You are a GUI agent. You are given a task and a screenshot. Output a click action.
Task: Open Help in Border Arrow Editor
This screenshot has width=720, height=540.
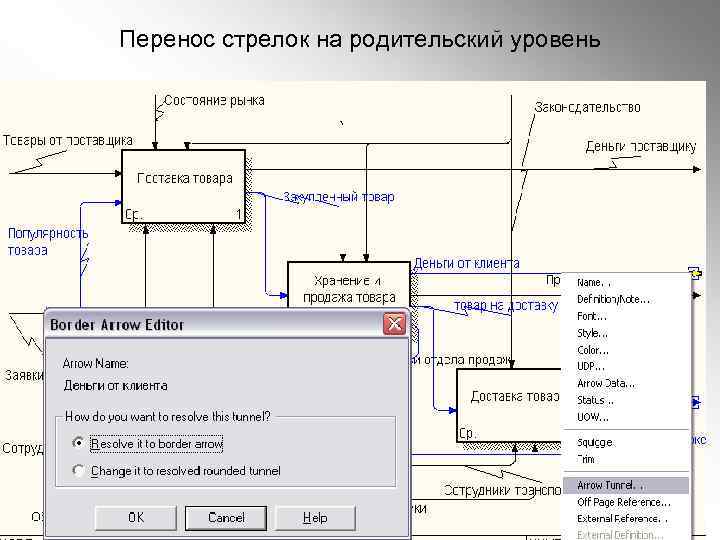coord(315,518)
